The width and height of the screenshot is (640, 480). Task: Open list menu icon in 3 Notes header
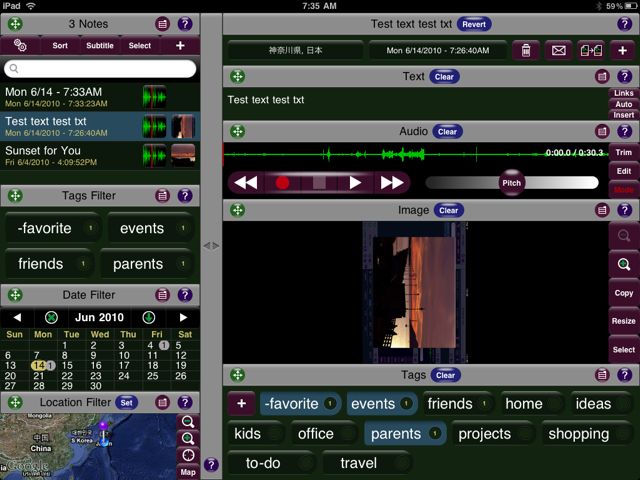(162, 24)
